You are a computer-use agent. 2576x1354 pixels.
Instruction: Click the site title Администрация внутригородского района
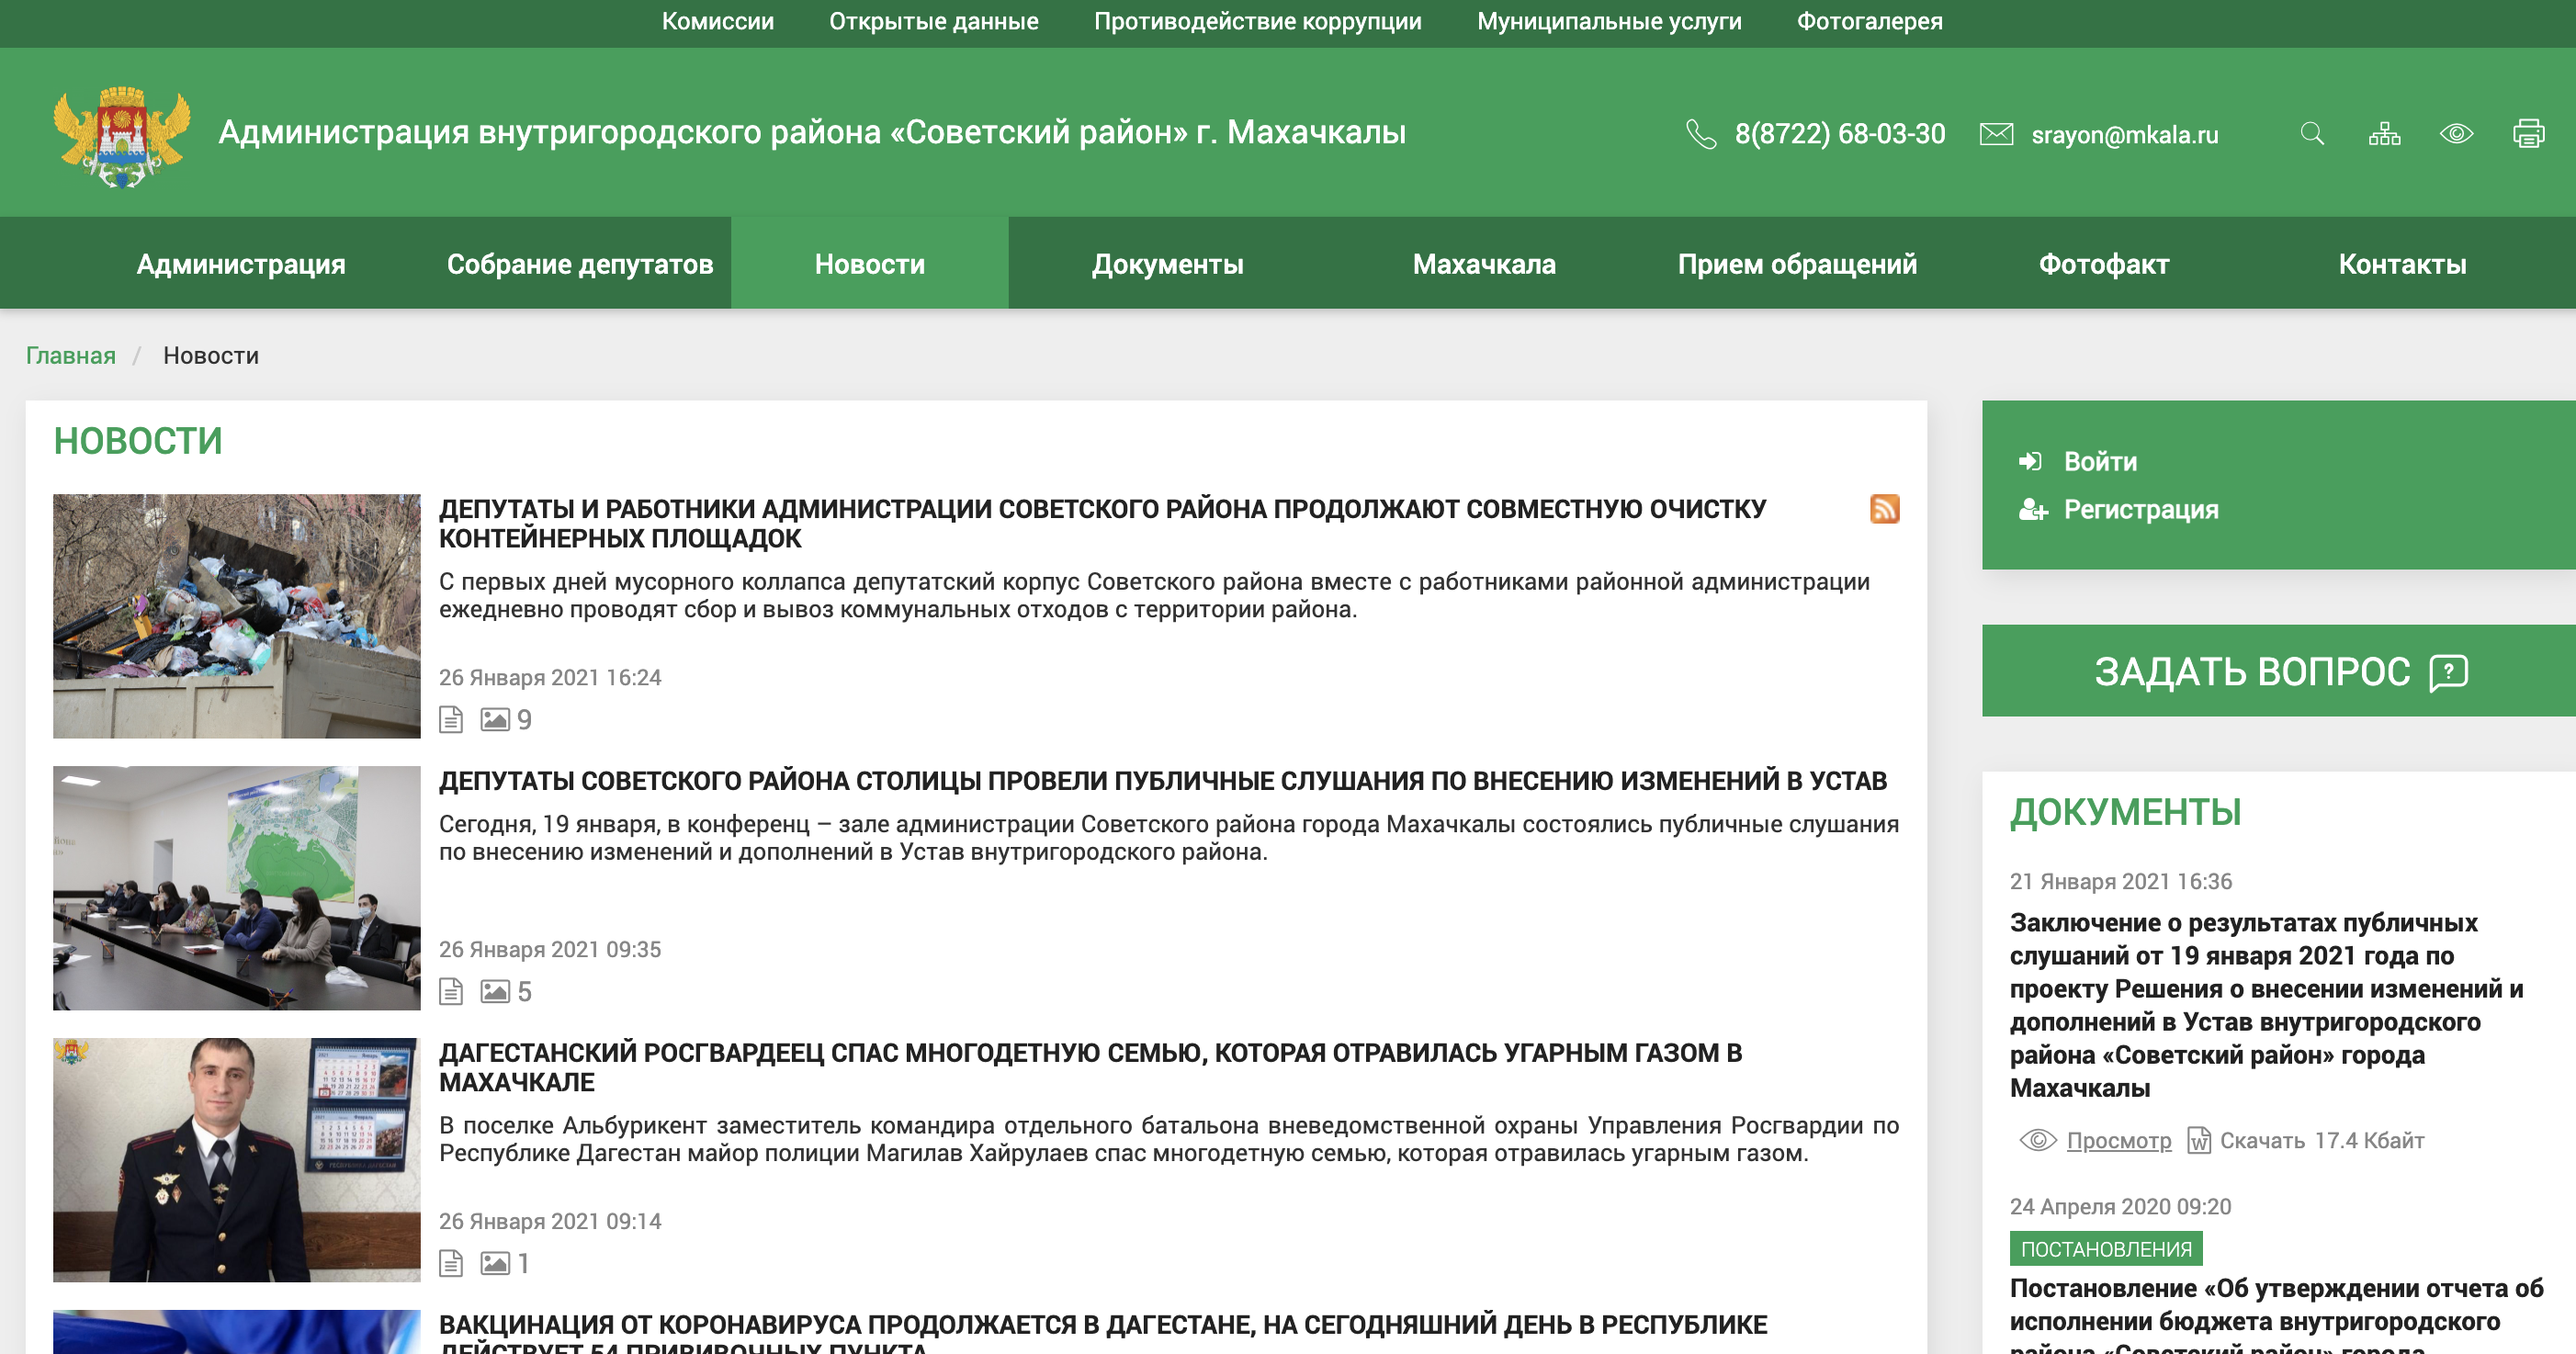812,132
